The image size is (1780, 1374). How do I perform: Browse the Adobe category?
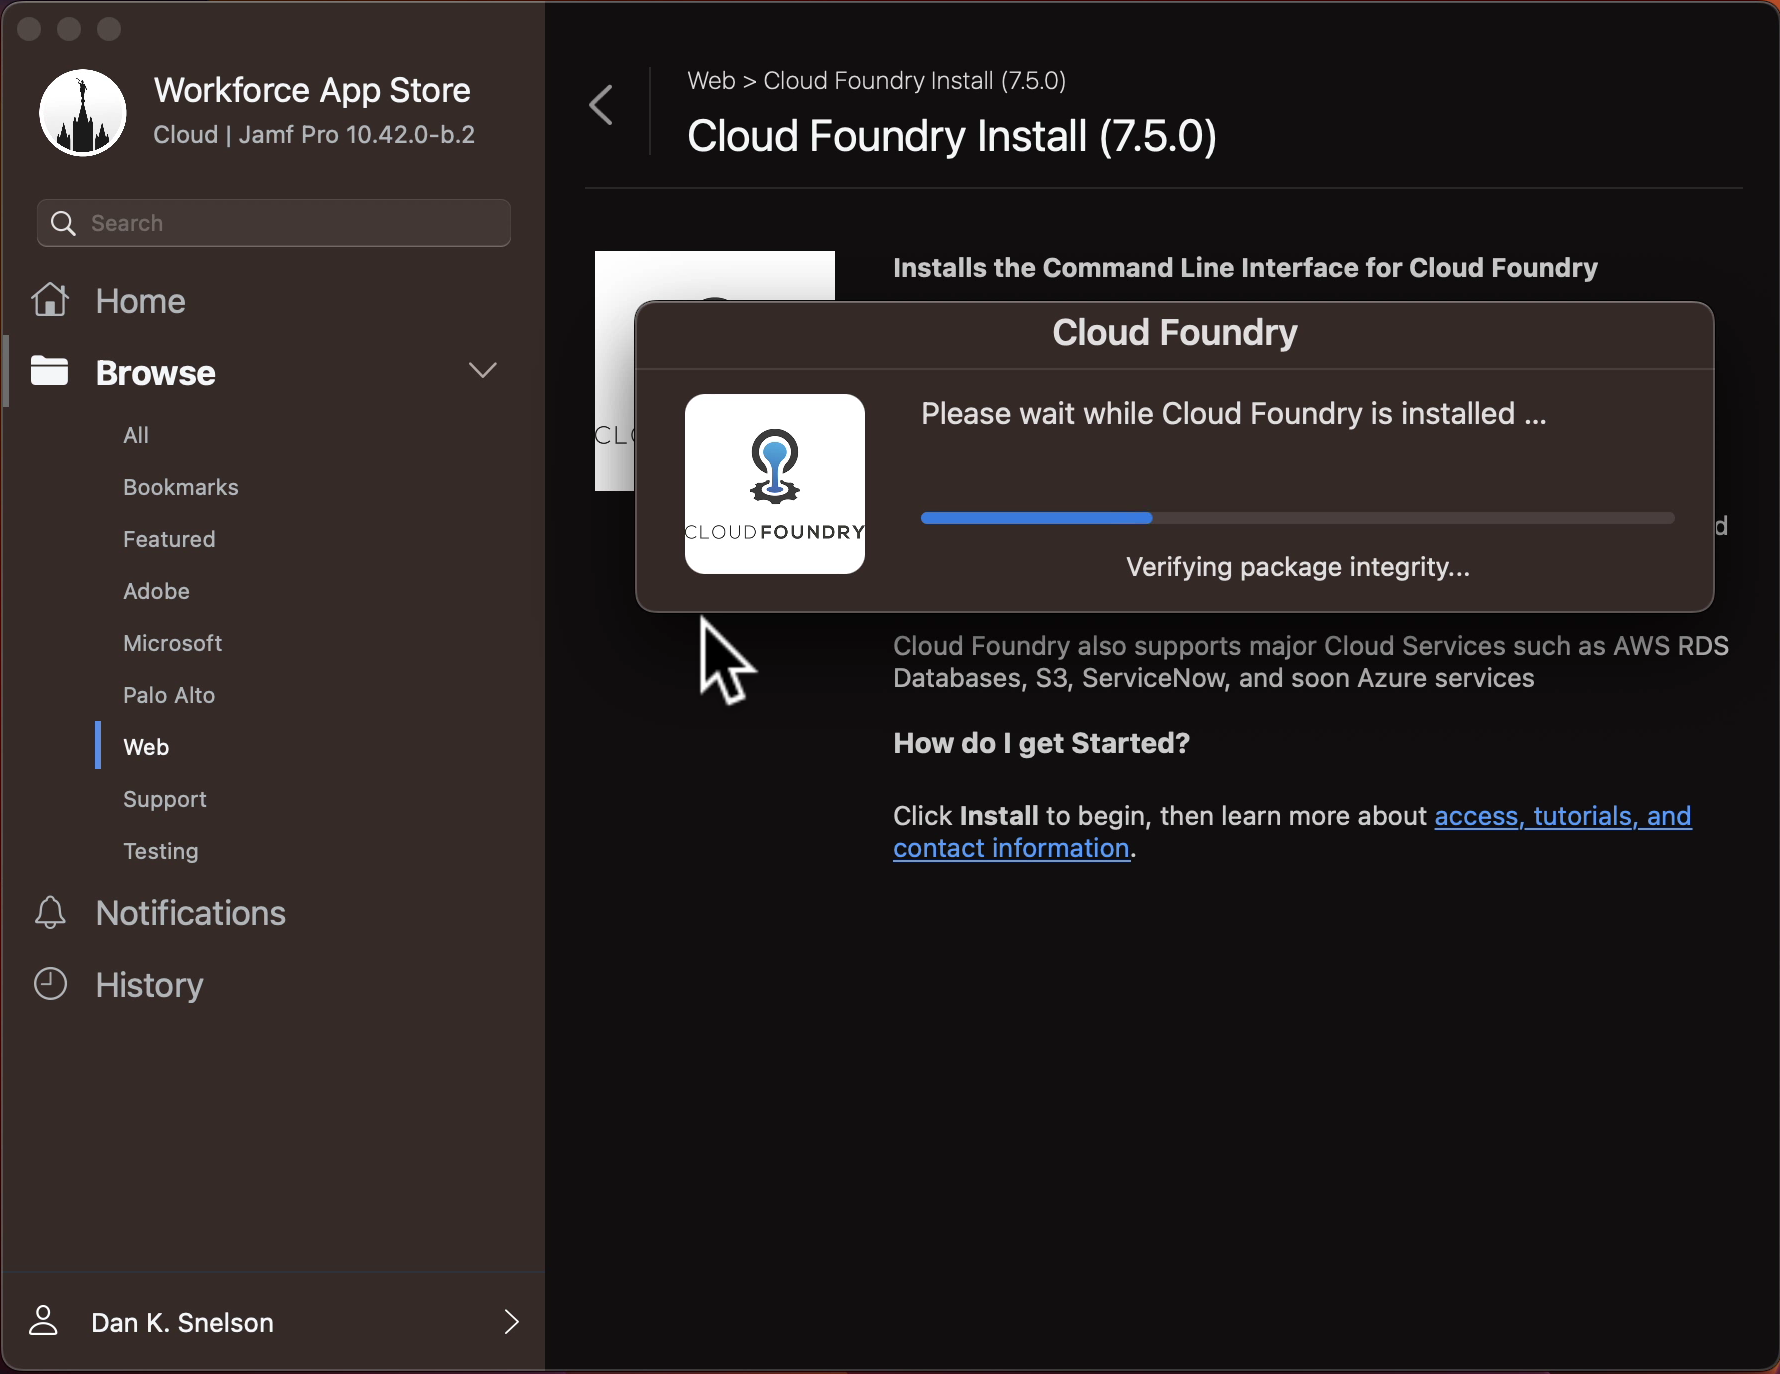click(x=156, y=591)
